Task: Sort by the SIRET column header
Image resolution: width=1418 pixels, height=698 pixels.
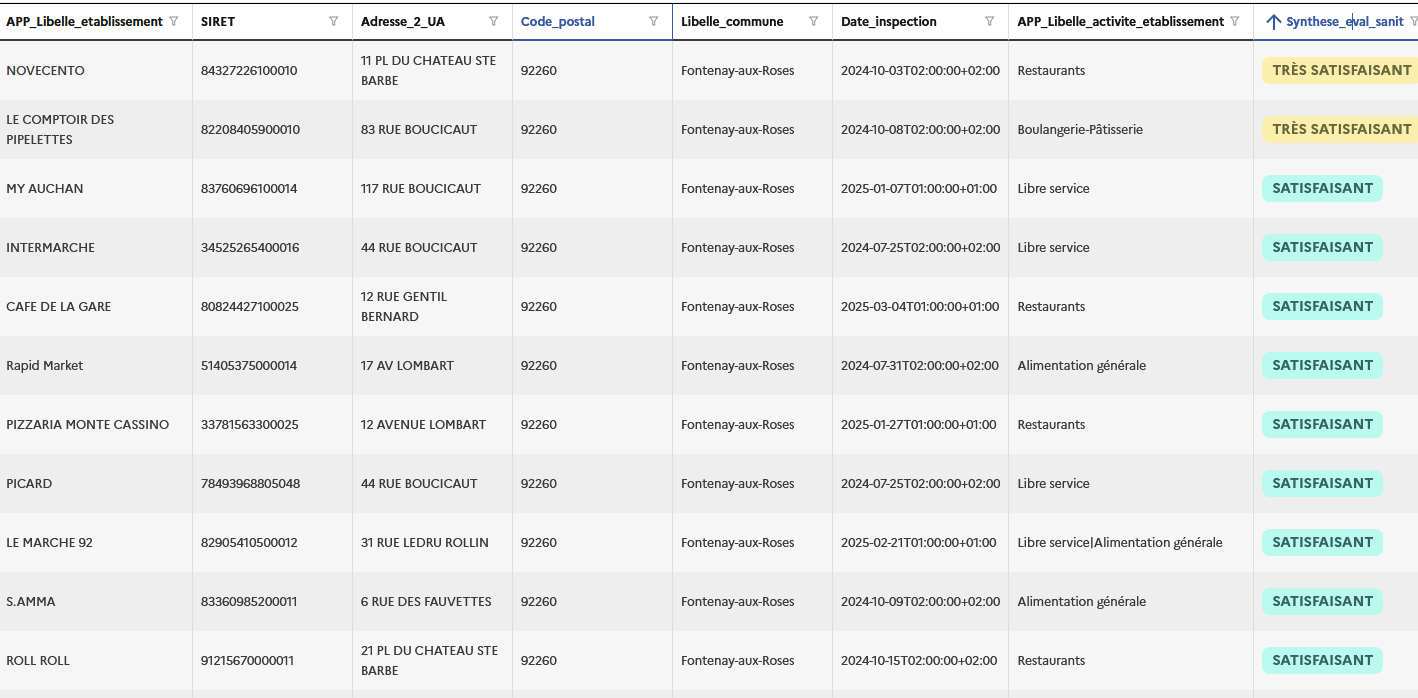Action: point(218,21)
